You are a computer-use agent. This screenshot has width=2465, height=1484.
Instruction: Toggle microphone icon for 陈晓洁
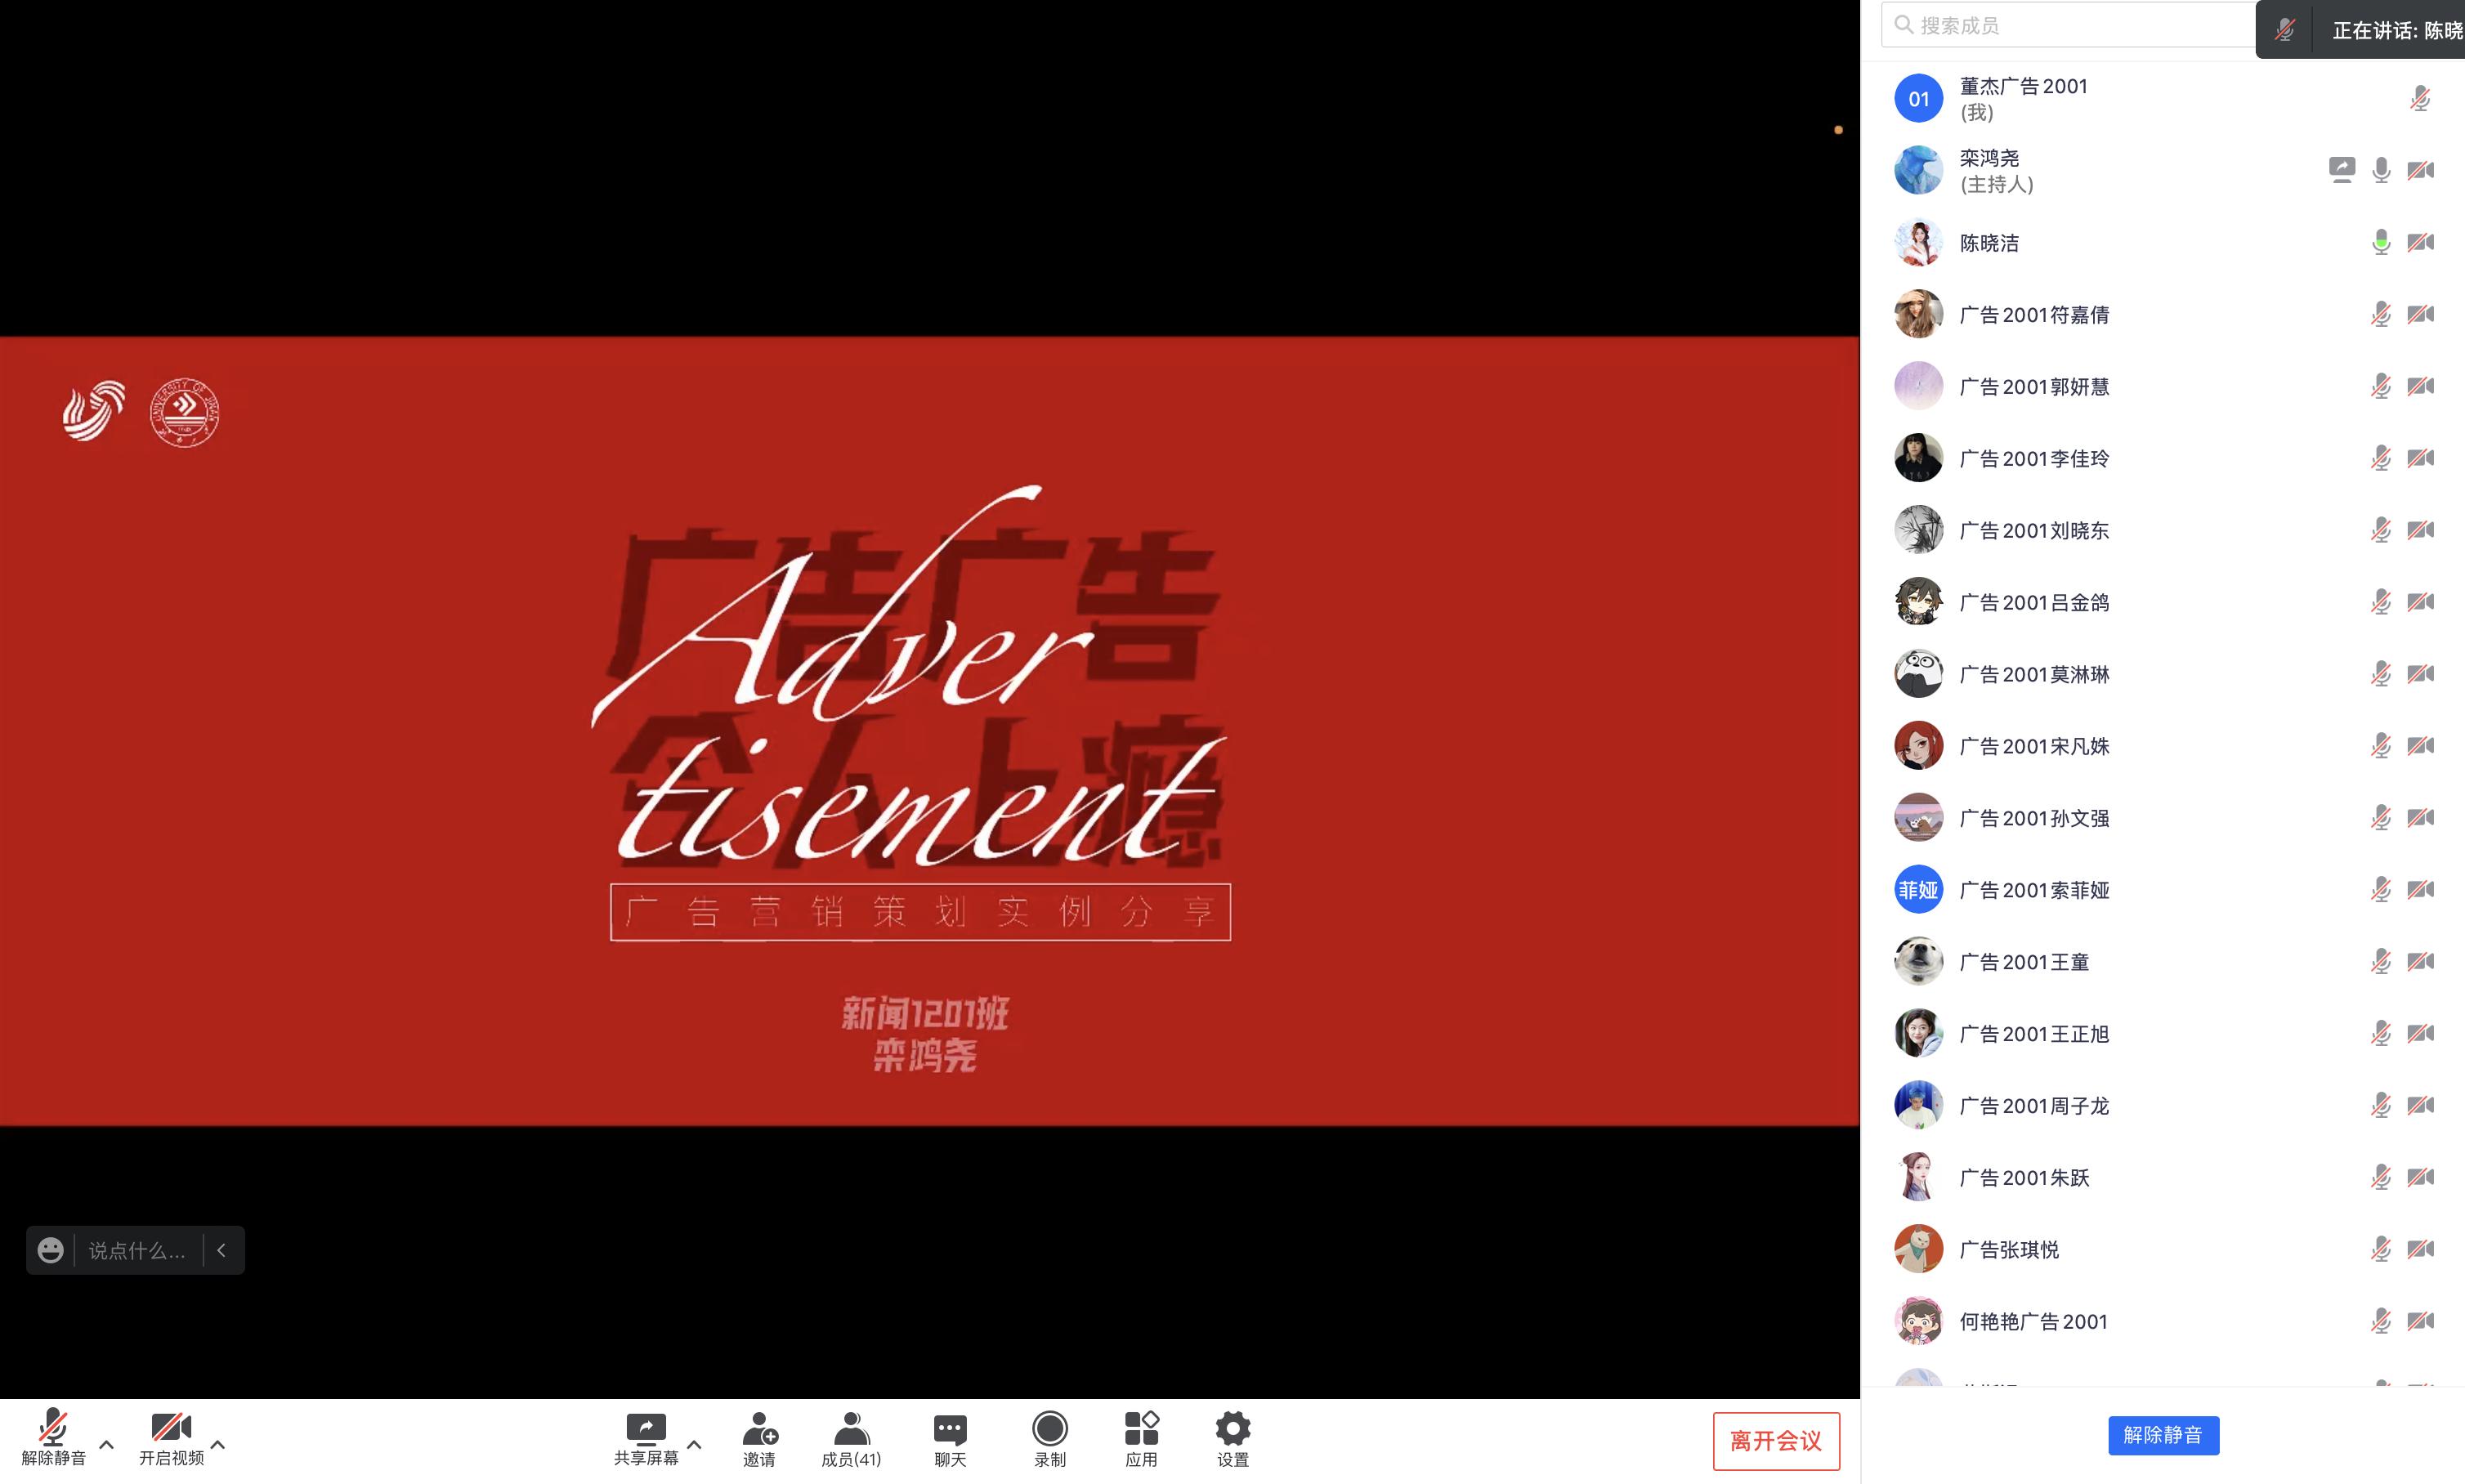coord(2381,242)
